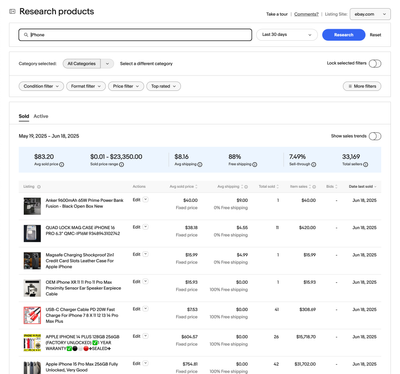
Task: Click the blue Research button
Action: tap(344, 35)
